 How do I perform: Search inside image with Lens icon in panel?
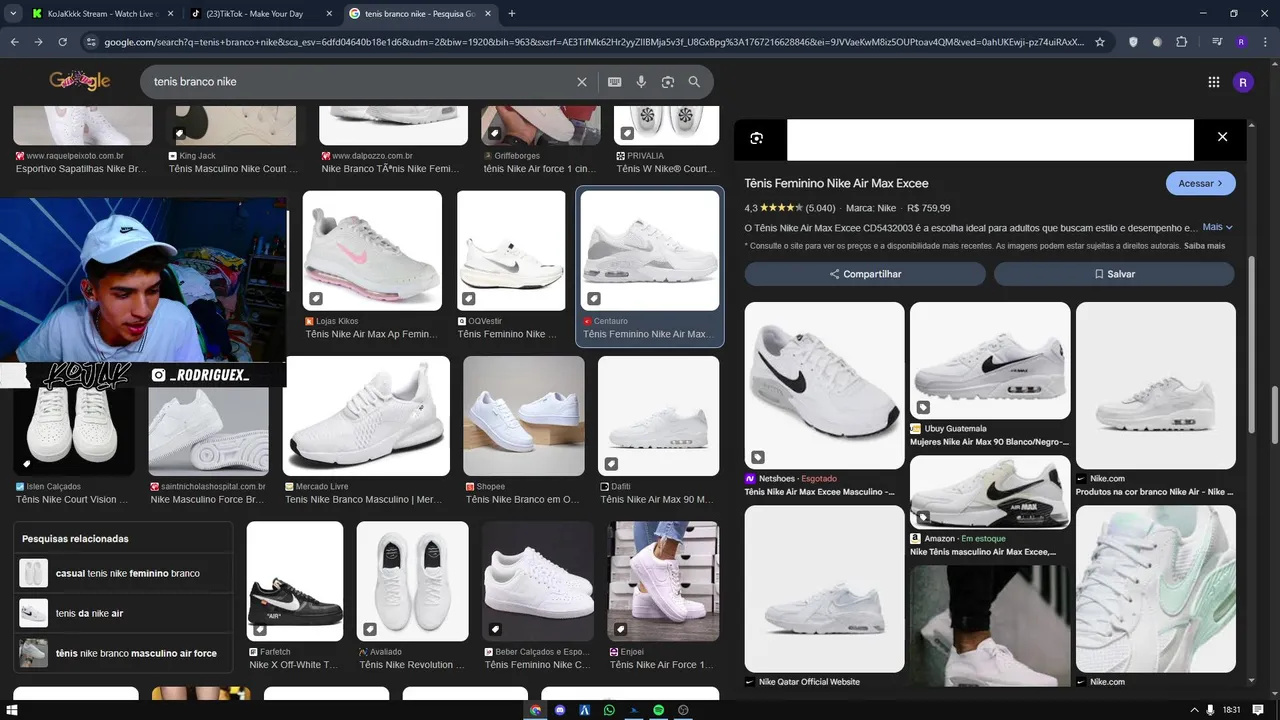(x=757, y=138)
